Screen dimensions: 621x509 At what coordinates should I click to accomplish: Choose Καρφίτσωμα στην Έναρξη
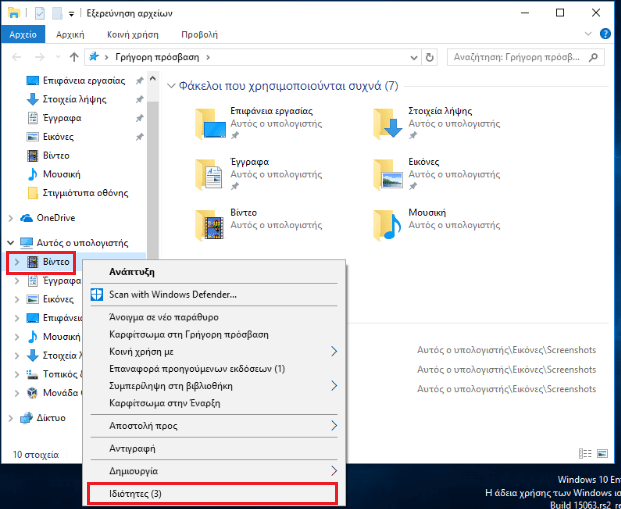214,403
